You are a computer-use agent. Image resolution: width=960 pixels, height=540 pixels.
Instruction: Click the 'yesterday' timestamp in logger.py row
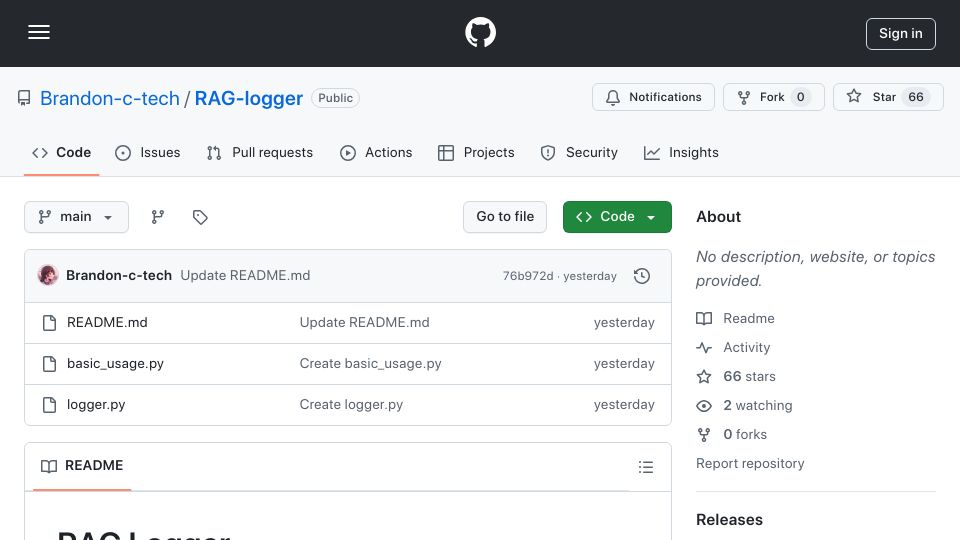pos(624,405)
